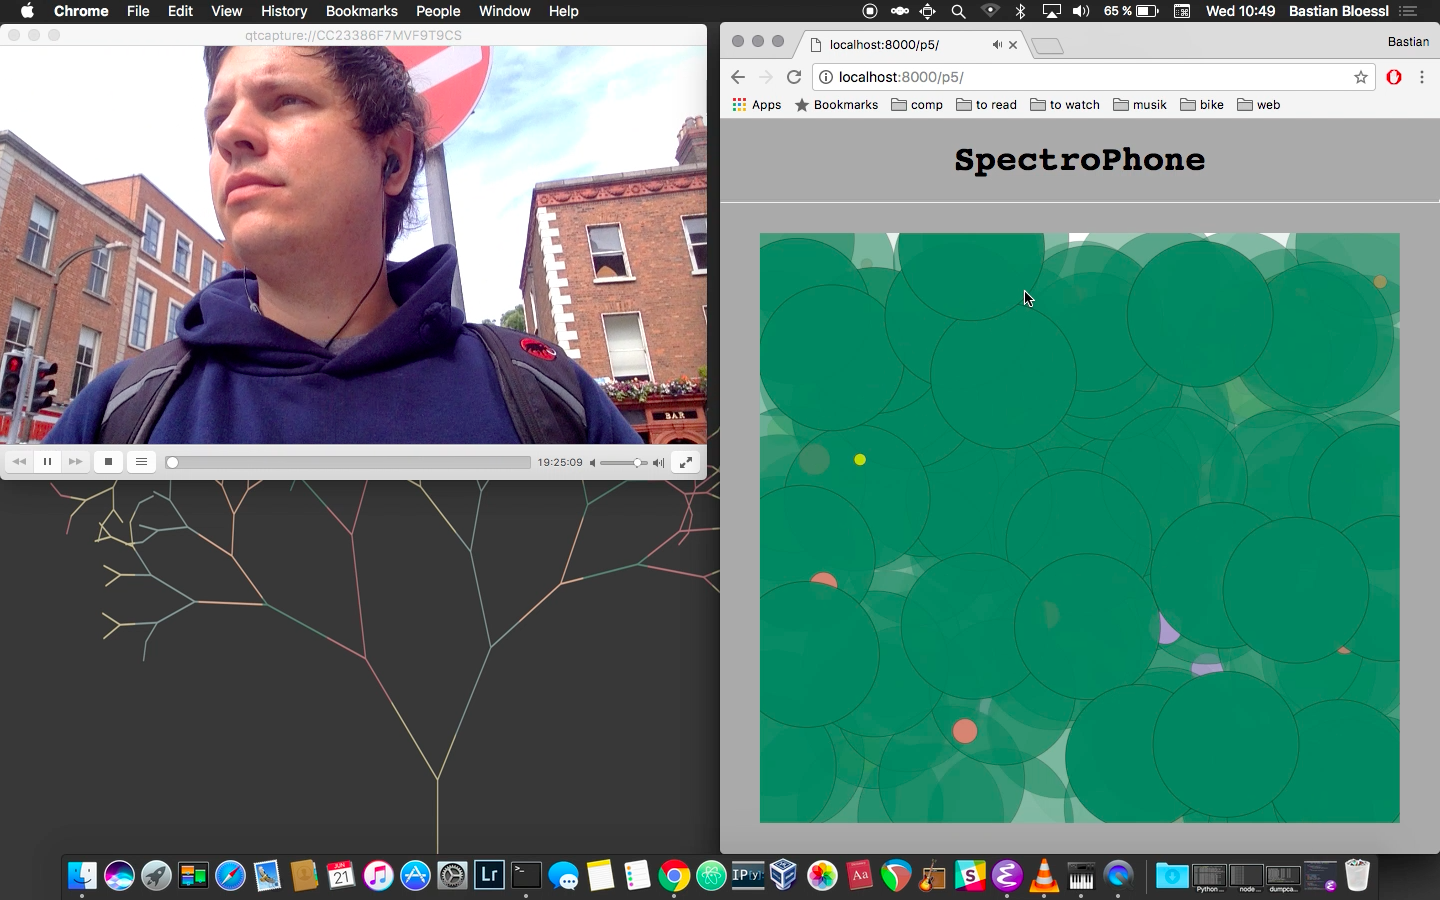Pause the video capture playback
This screenshot has width=1440, height=900.
pos(47,462)
